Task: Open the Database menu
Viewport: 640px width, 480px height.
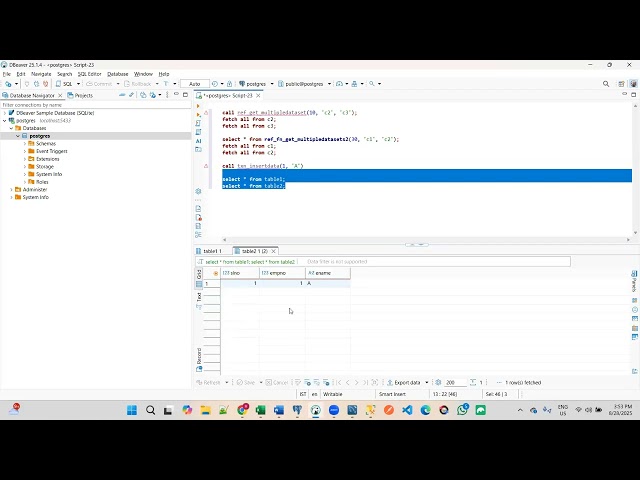Action: [x=118, y=74]
